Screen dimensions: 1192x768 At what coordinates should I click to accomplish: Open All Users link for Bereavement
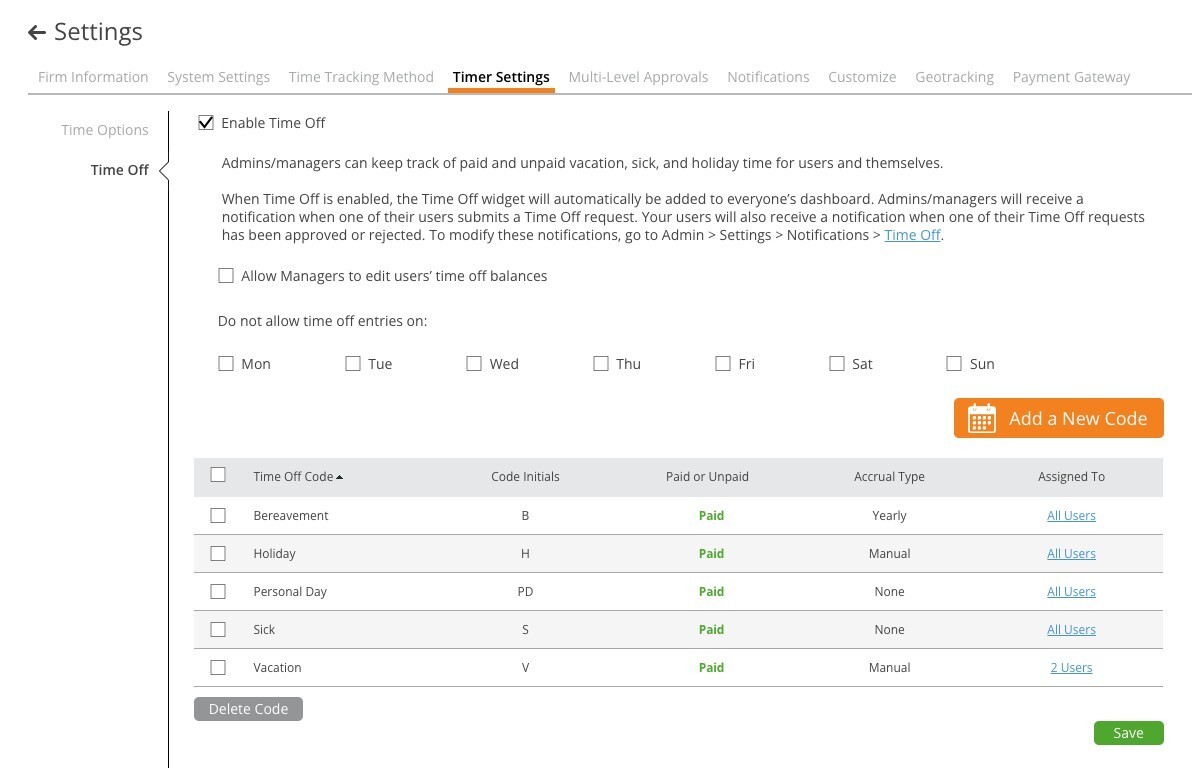point(1071,516)
